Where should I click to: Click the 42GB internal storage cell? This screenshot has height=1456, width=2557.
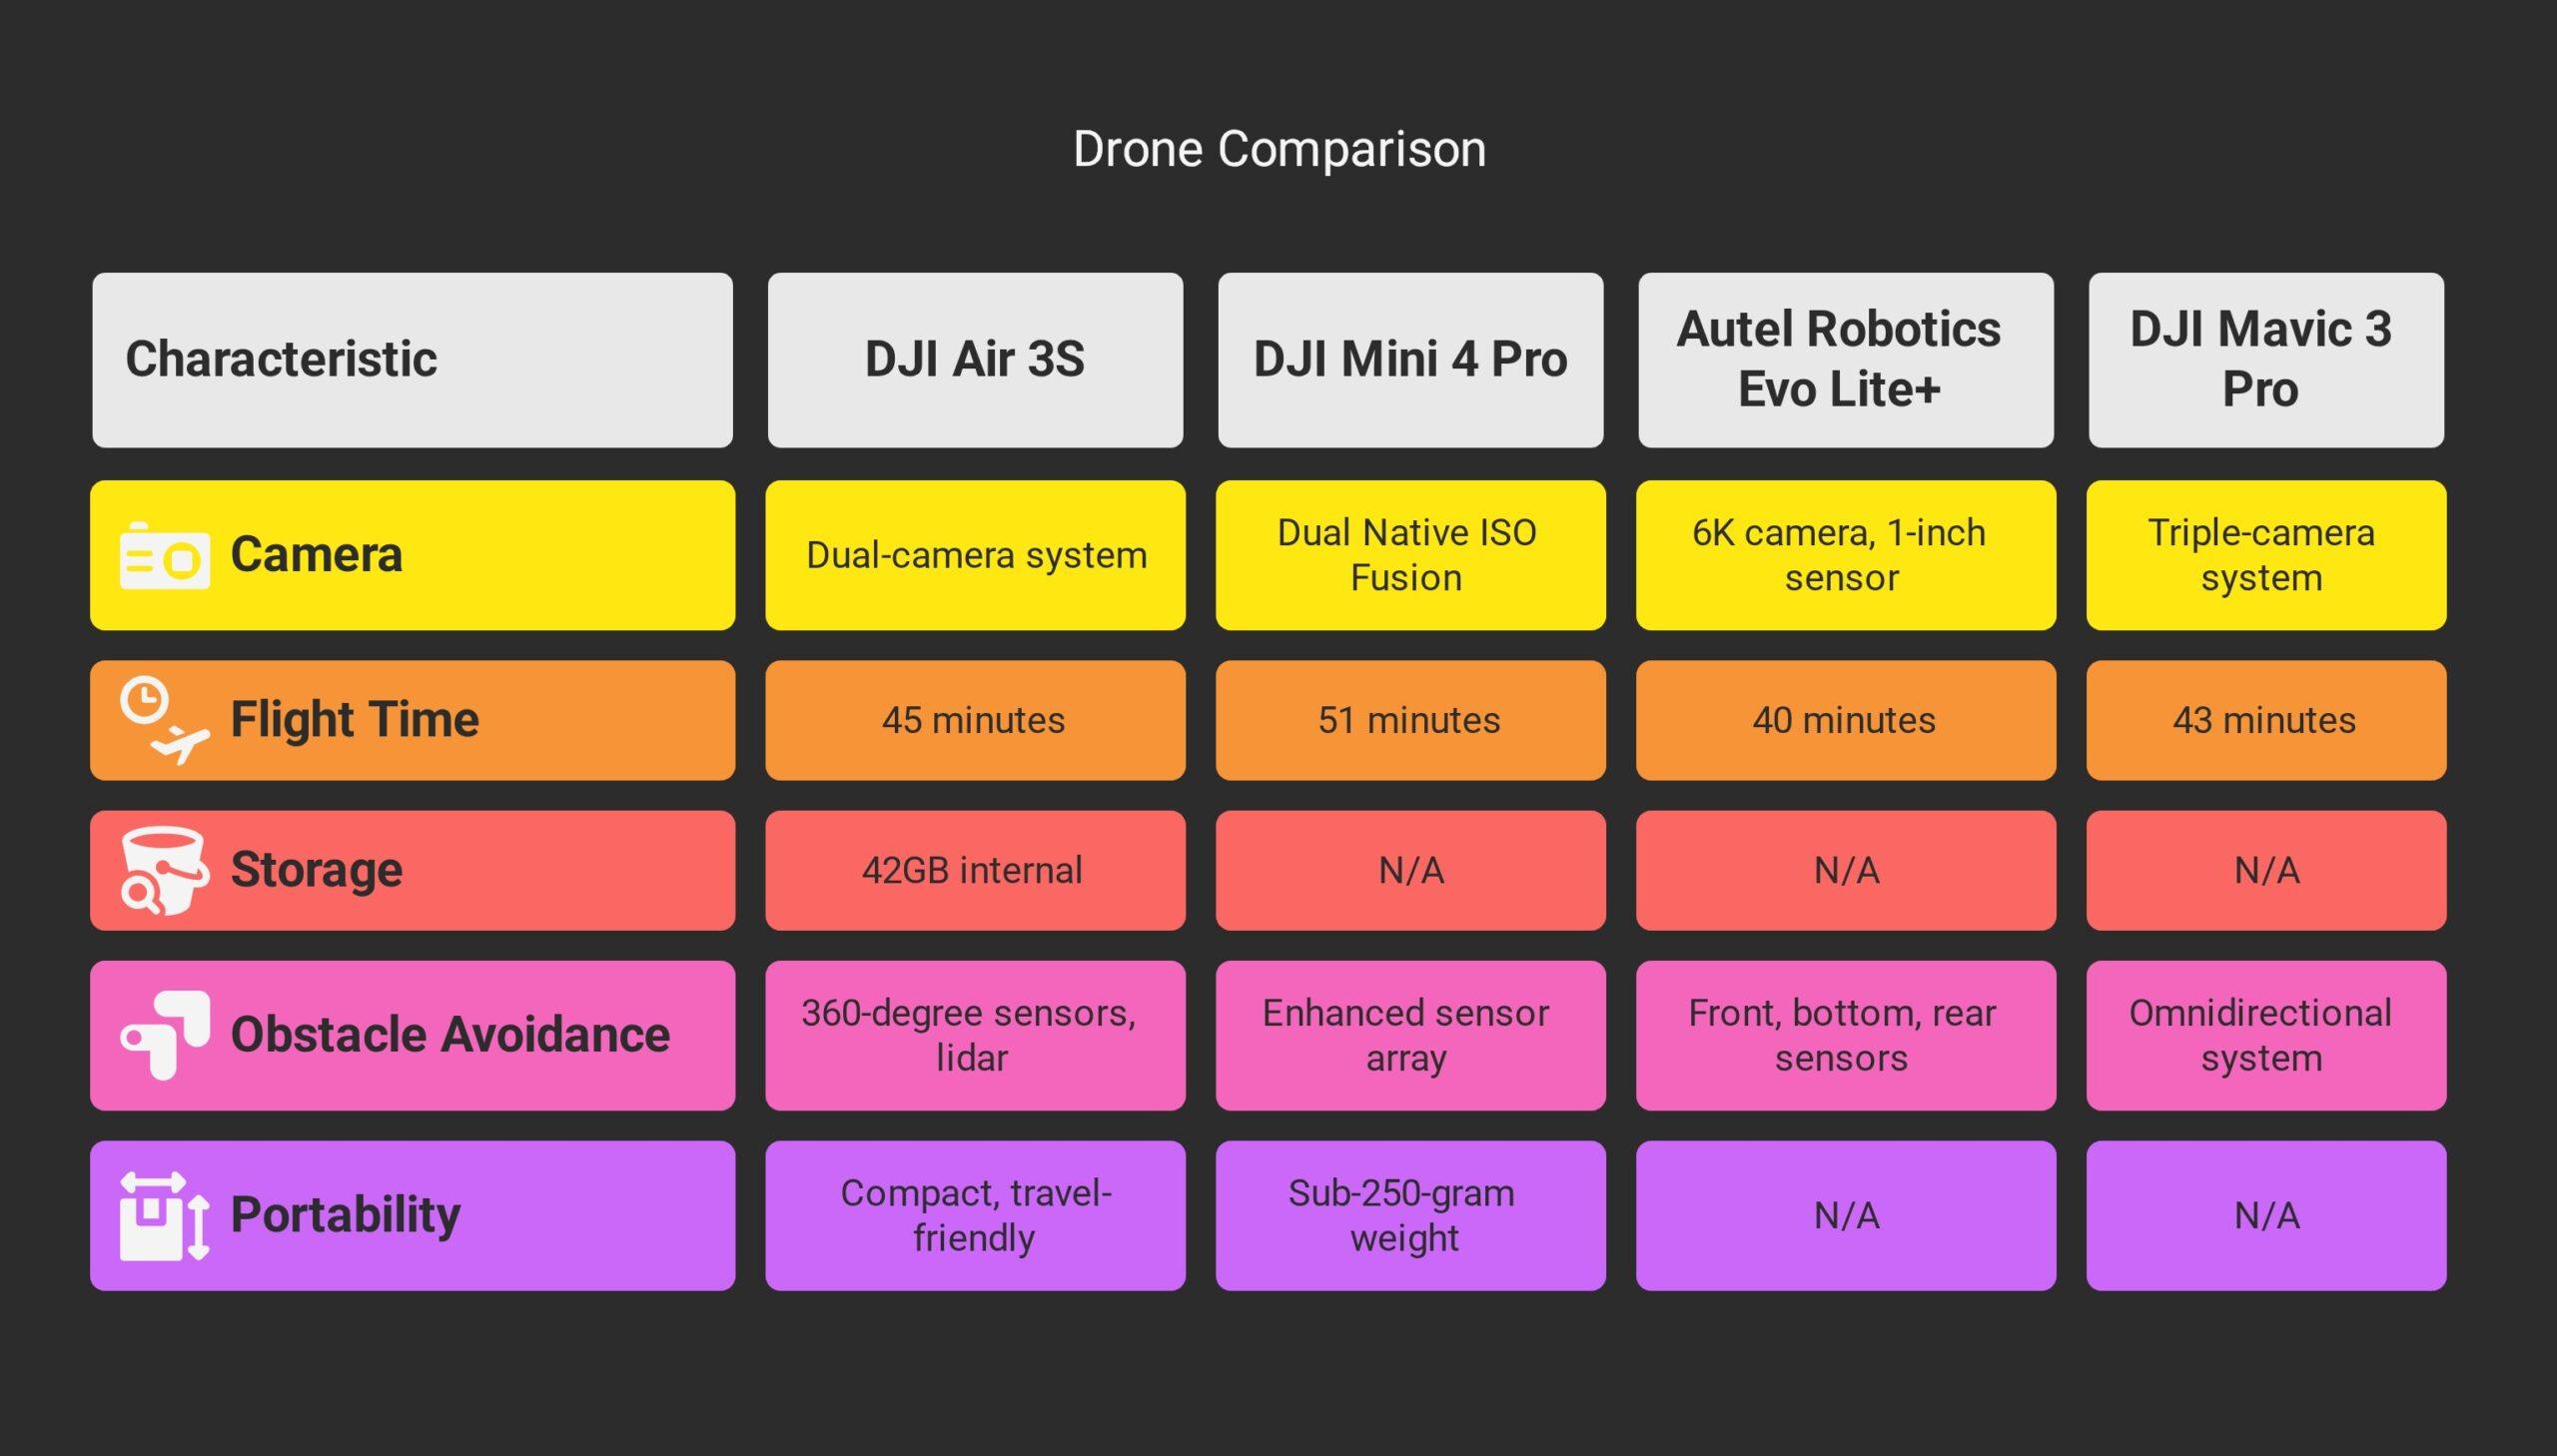click(975, 870)
